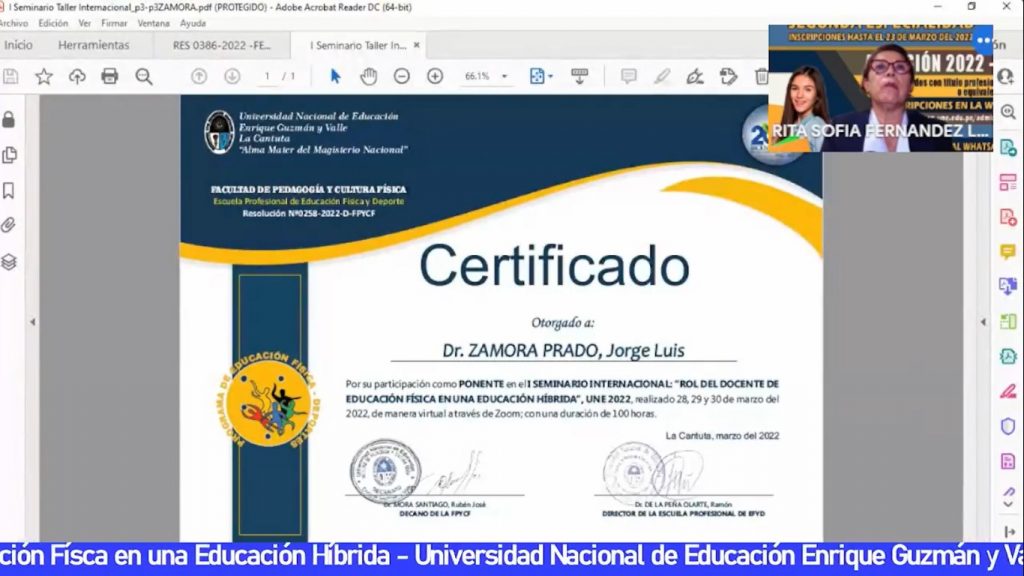Expand the left navigation pane arrow

[33, 321]
